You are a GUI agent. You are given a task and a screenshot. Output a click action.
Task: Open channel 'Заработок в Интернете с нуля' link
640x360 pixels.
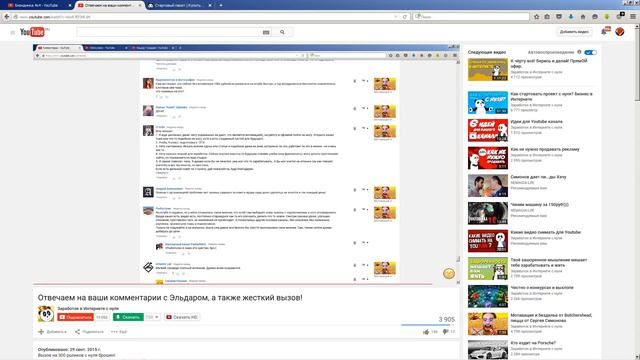(x=88, y=309)
